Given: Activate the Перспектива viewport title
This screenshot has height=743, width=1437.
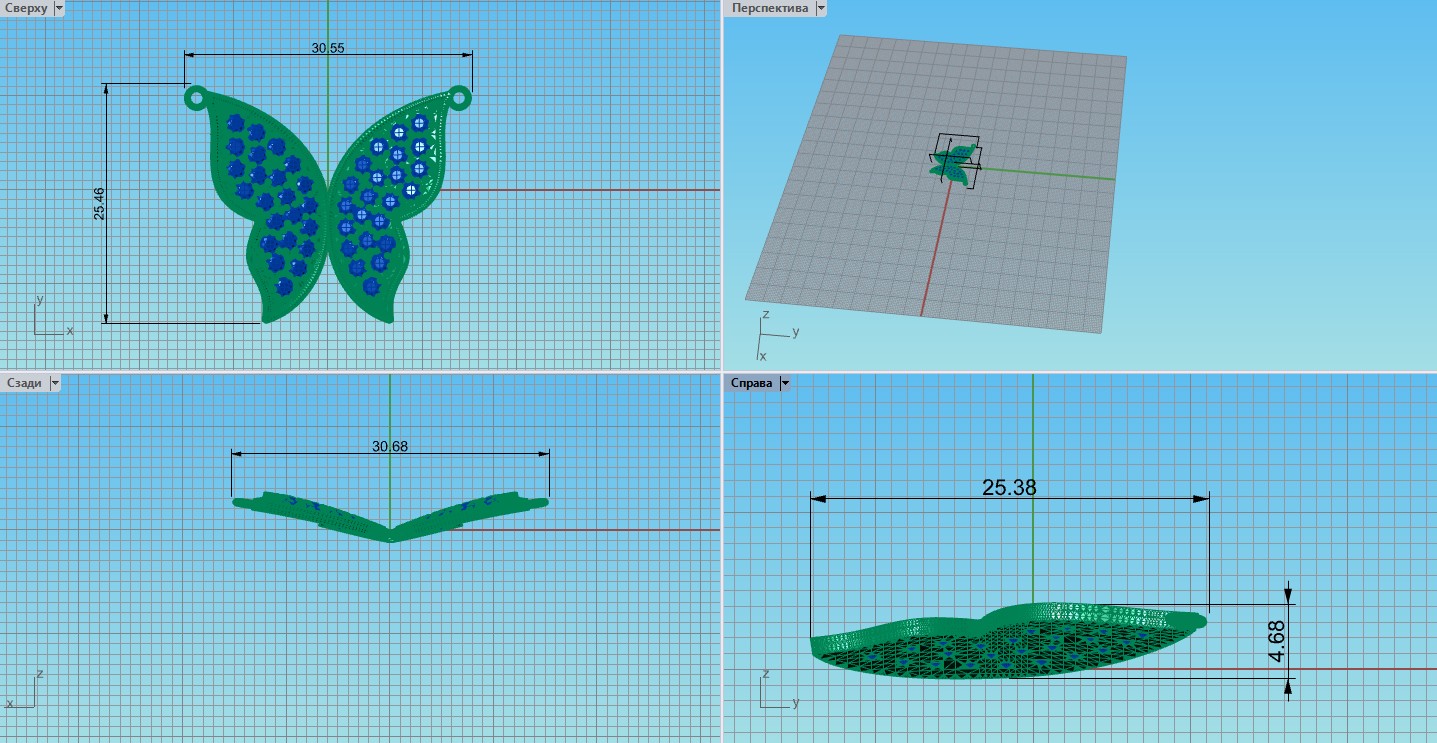Looking at the screenshot, I should coord(770,8).
